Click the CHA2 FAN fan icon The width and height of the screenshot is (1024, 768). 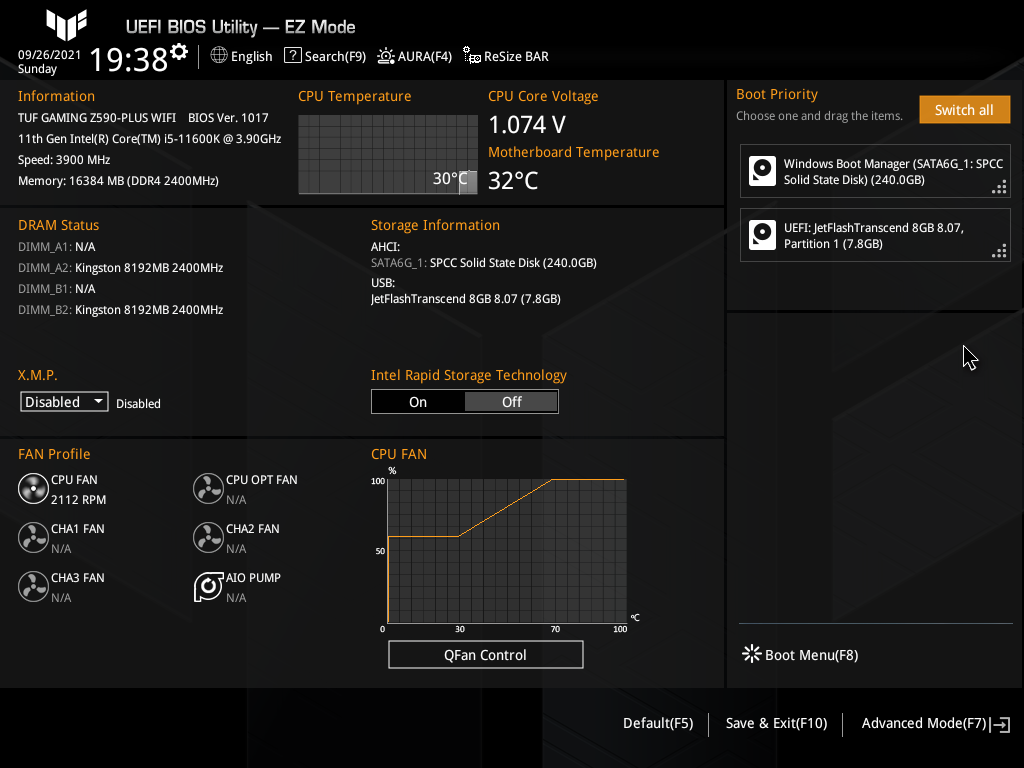208,538
